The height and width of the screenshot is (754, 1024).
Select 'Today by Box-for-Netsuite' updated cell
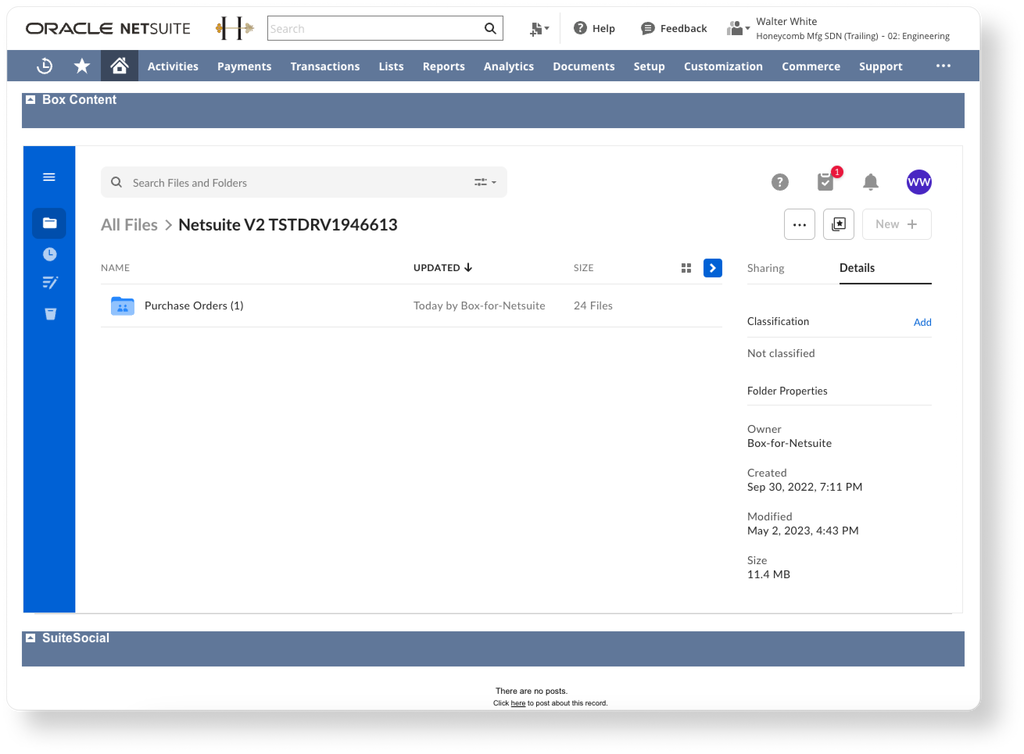[x=479, y=306]
